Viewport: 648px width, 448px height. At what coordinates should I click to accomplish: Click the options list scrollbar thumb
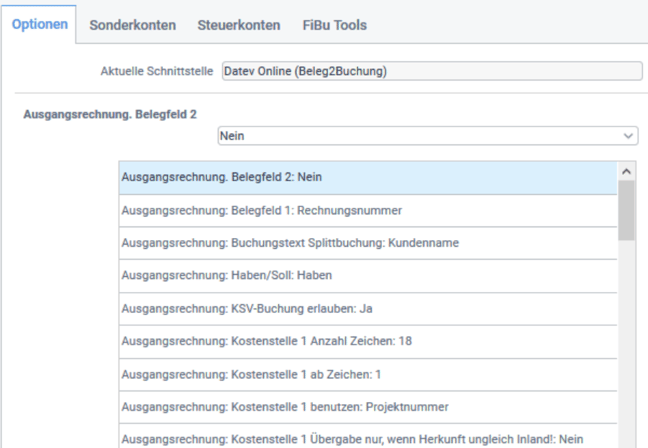point(627,212)
